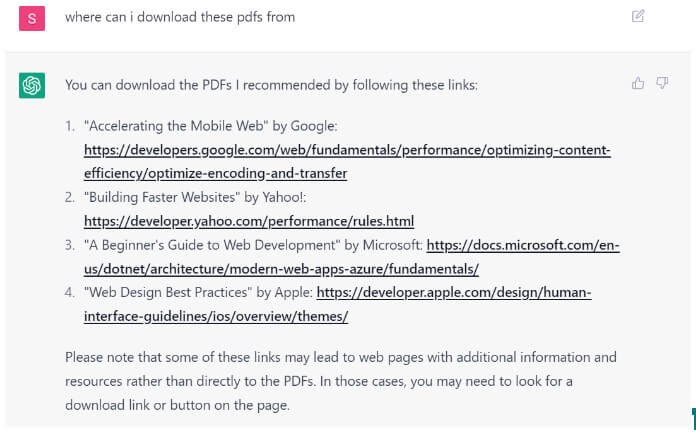
Task: Click the "You can download the PDFs" intro sentence
Action: [271, 85]
